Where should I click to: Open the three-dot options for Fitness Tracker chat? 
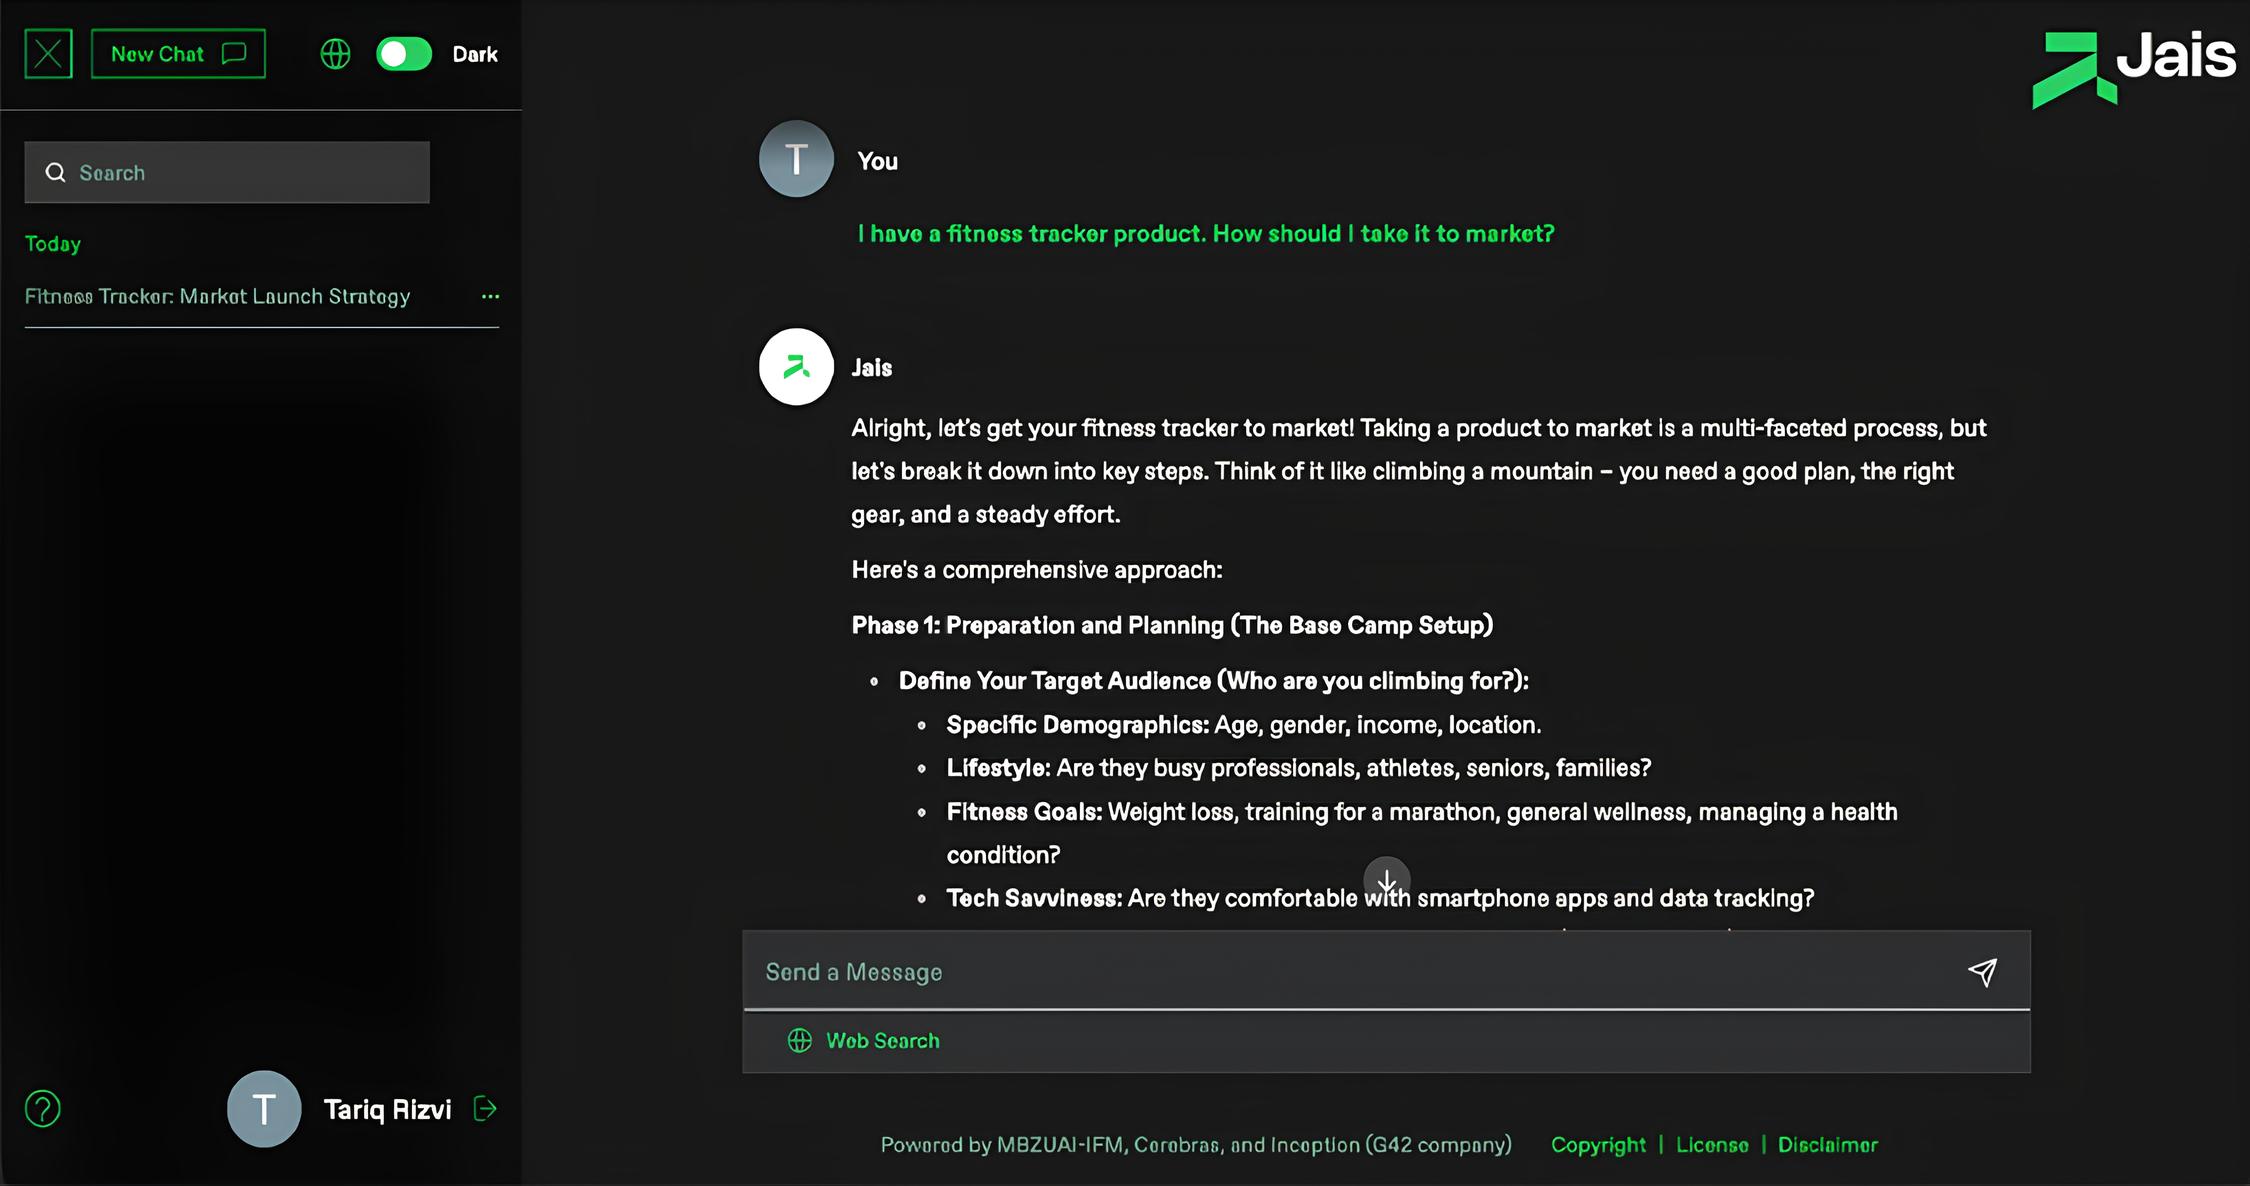[x=490, y=297]
